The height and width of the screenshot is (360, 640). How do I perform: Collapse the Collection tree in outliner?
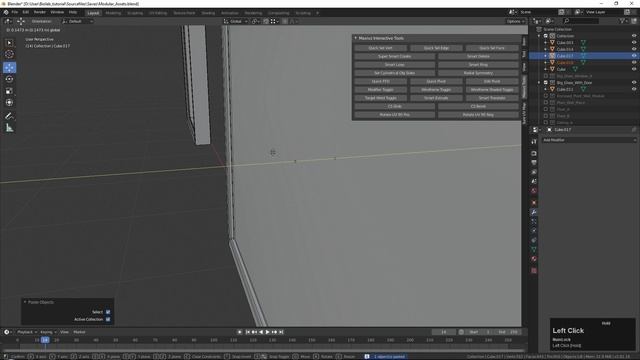click(539, 36)
